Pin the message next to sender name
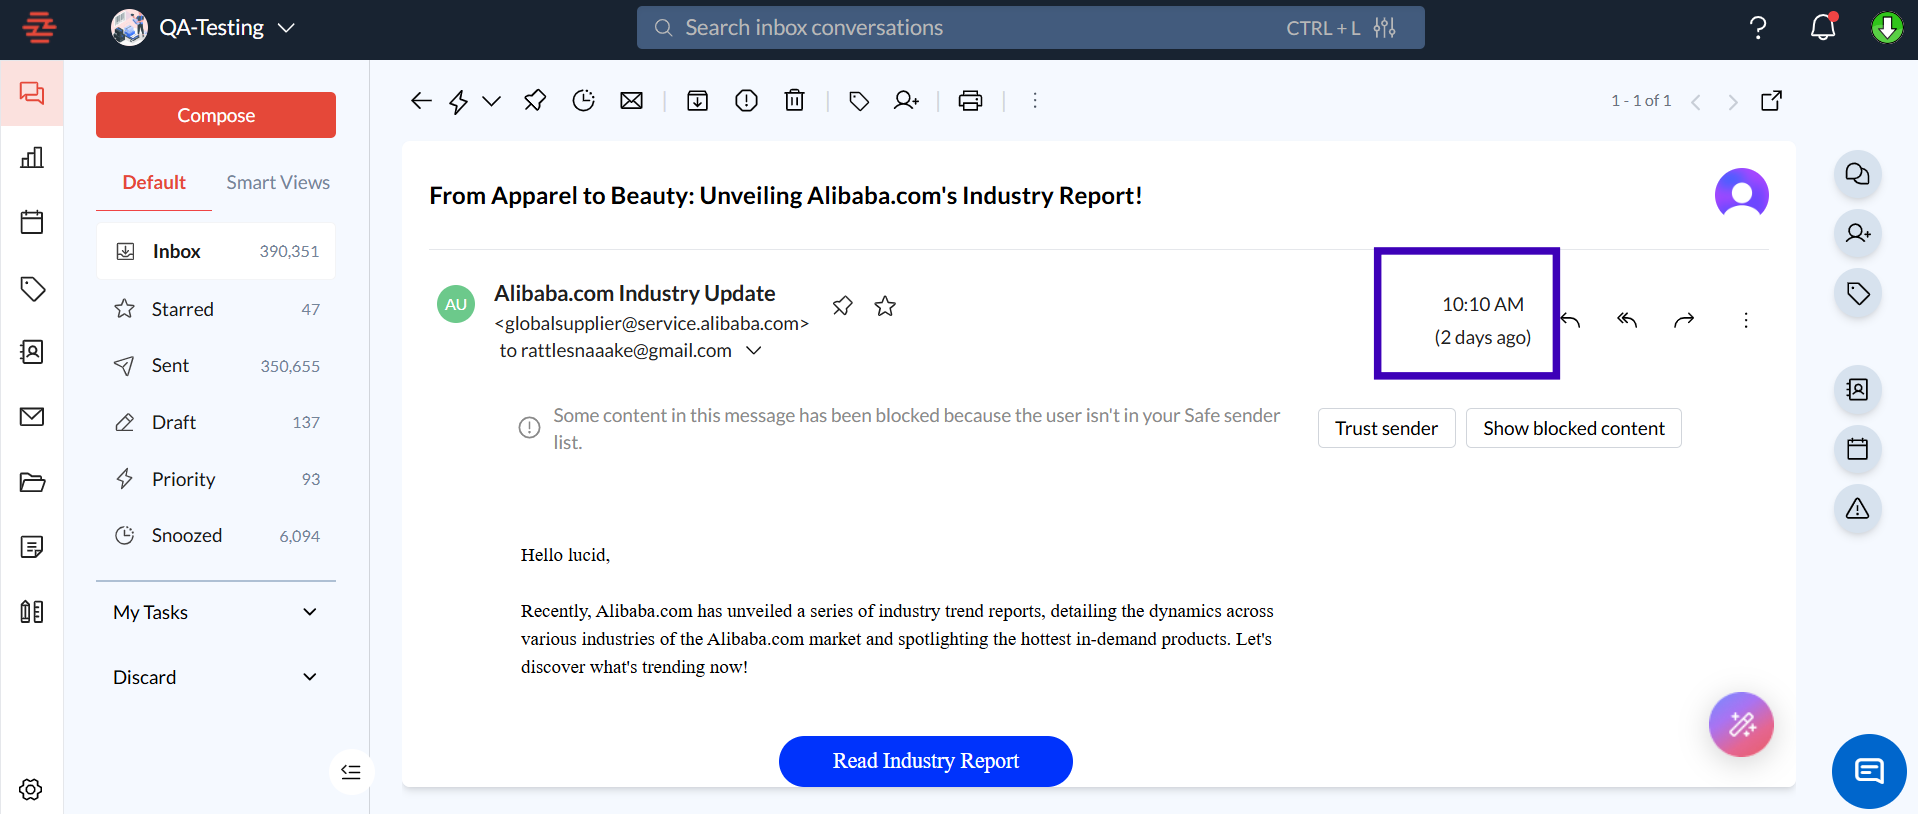 [x=843, y=306]
